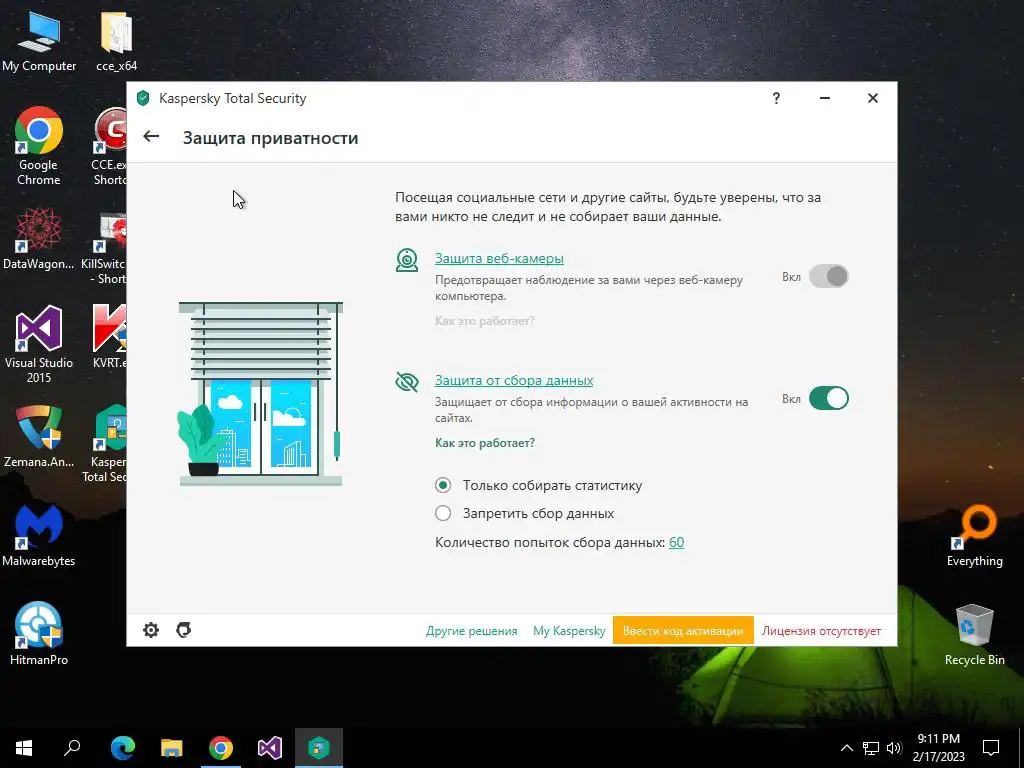Screen dimensions: 1024x768
Task: Open the Windows Start menu
Action: 24,748
